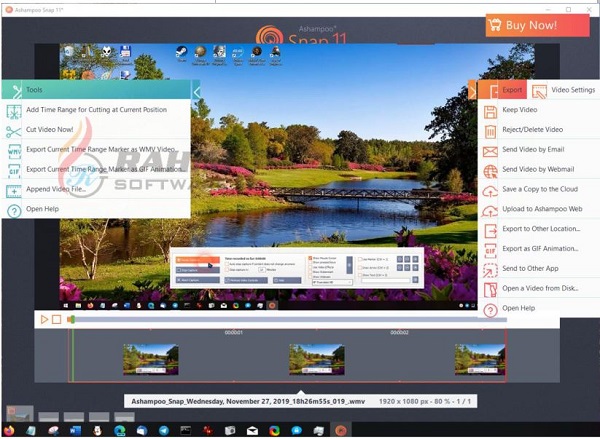The width and height of the screenshot is (600, 439).
Task: Switch to the Video Settings tab
Action: coord(564,90)
